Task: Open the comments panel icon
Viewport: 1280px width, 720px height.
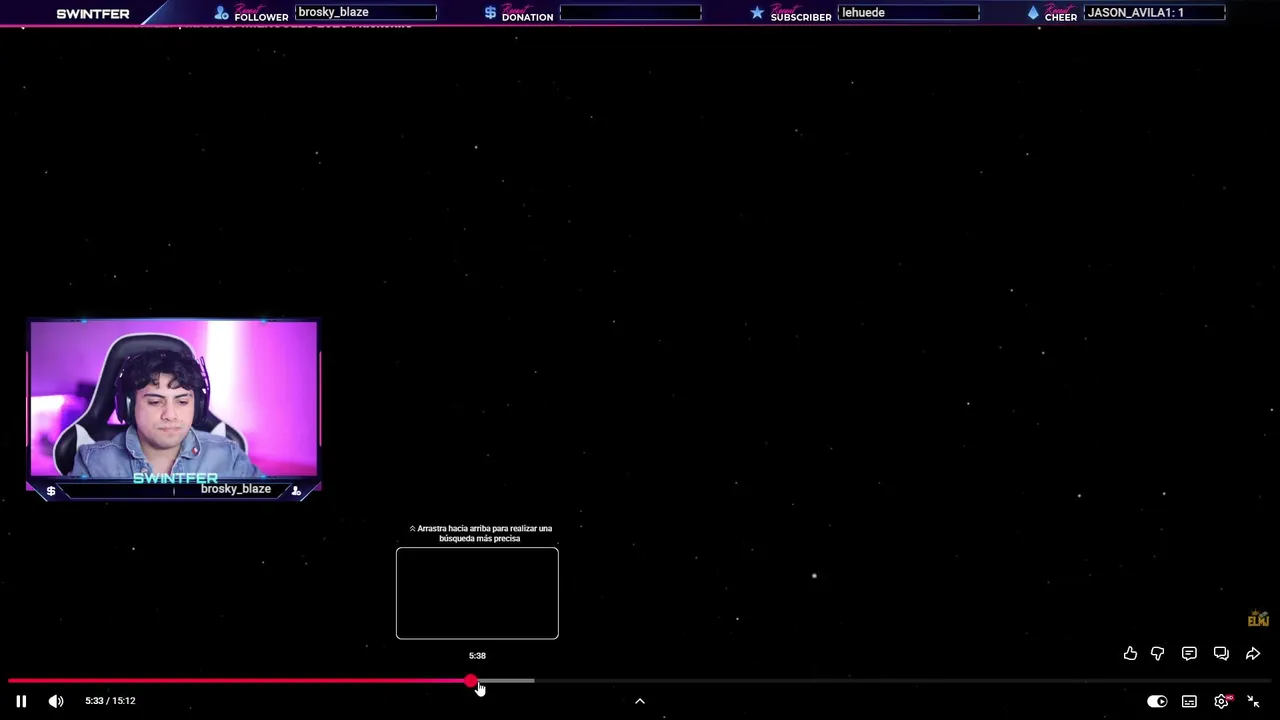Action: click(x=1189, y=653)
